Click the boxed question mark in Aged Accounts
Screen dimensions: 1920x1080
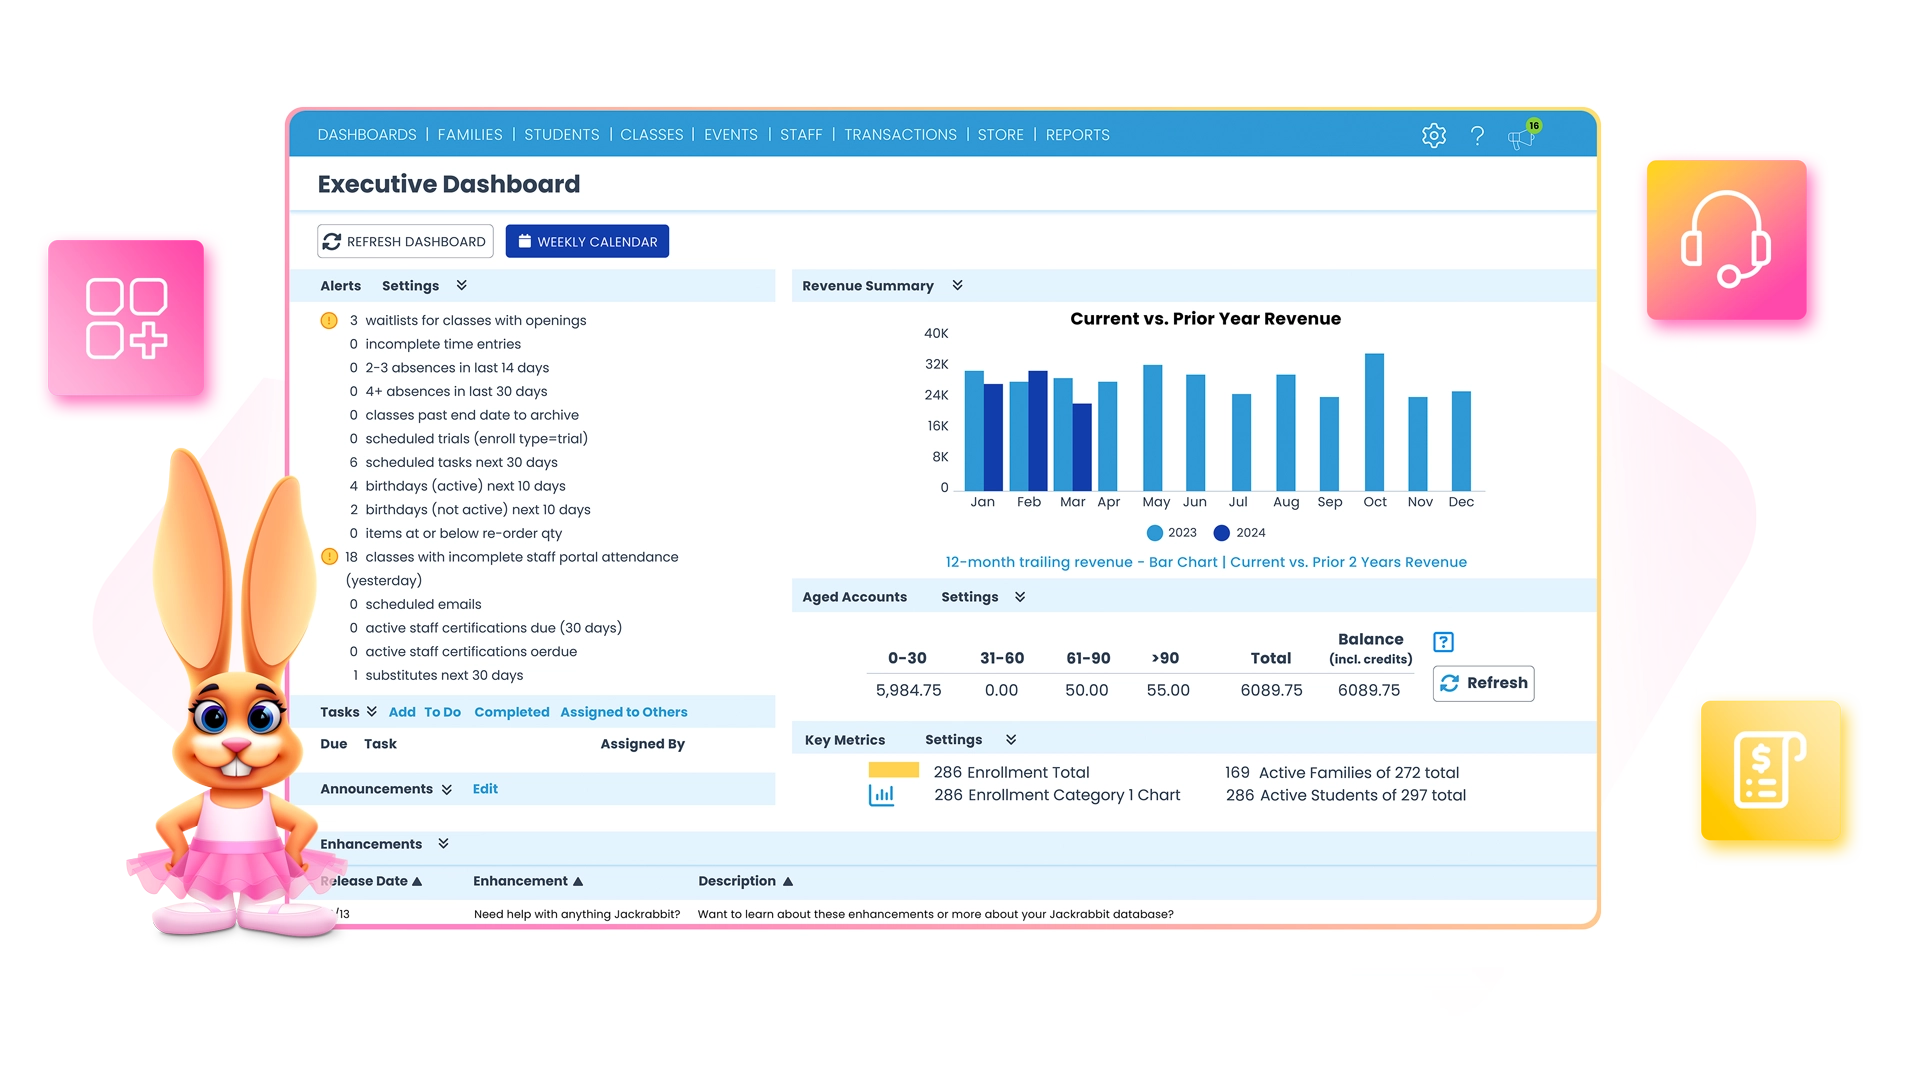(x=1444, y=642)
